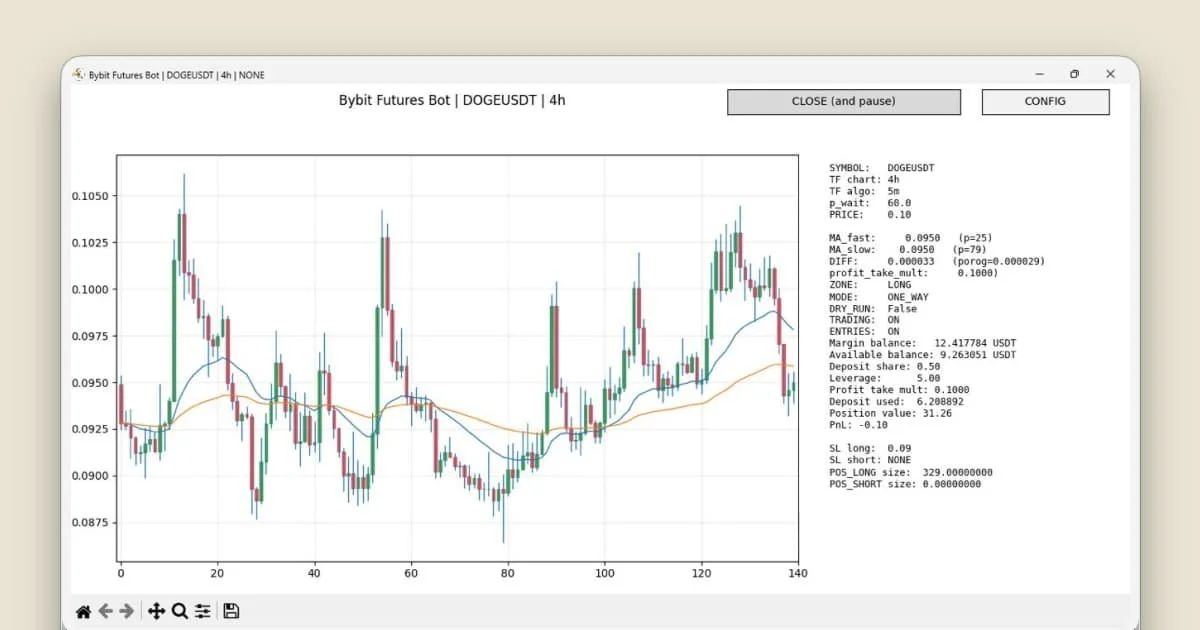The width and height of the screenshot is (1200, 630).
Task: Save the figure with floppy icon
Action: (231, 611)
